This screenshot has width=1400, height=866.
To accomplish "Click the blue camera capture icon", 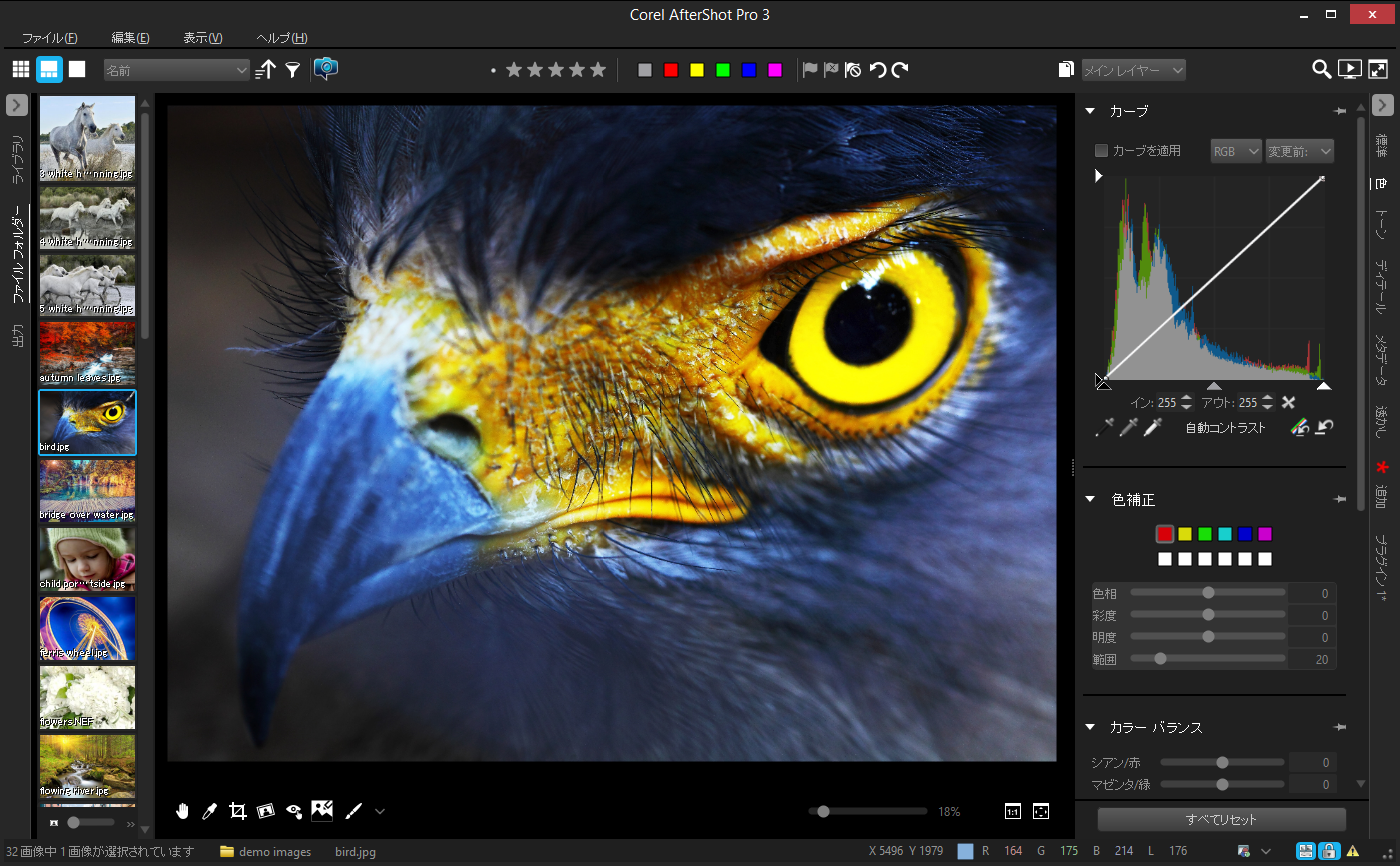I will point(326,69).
